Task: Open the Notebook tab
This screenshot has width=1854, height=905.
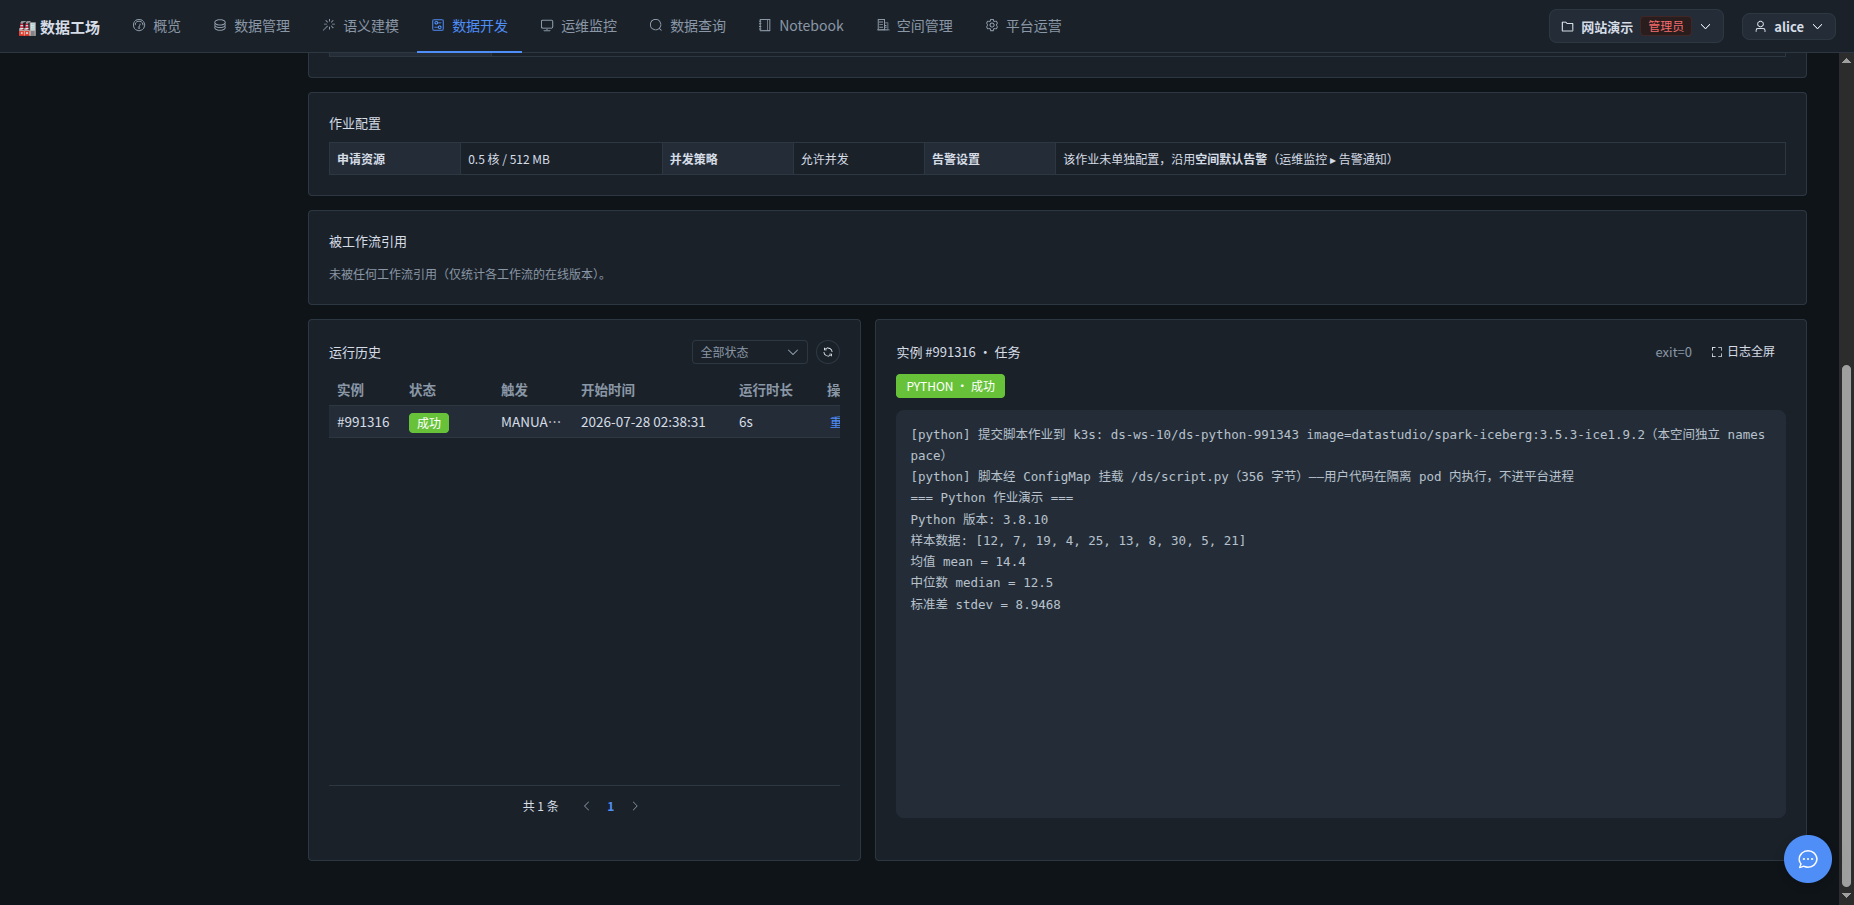Action: (x=801, y=26)
